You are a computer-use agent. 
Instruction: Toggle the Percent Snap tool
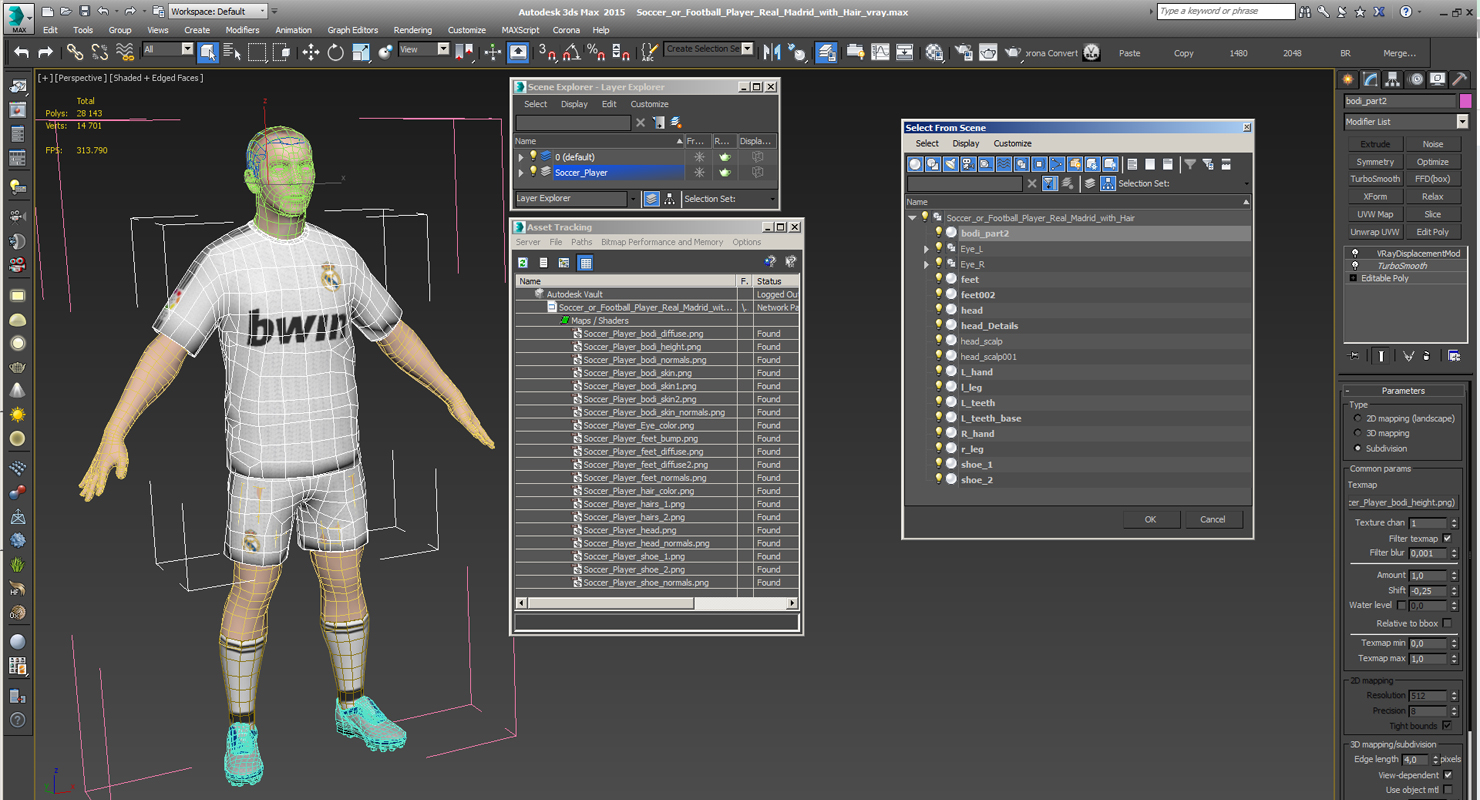tap(596, 52)
